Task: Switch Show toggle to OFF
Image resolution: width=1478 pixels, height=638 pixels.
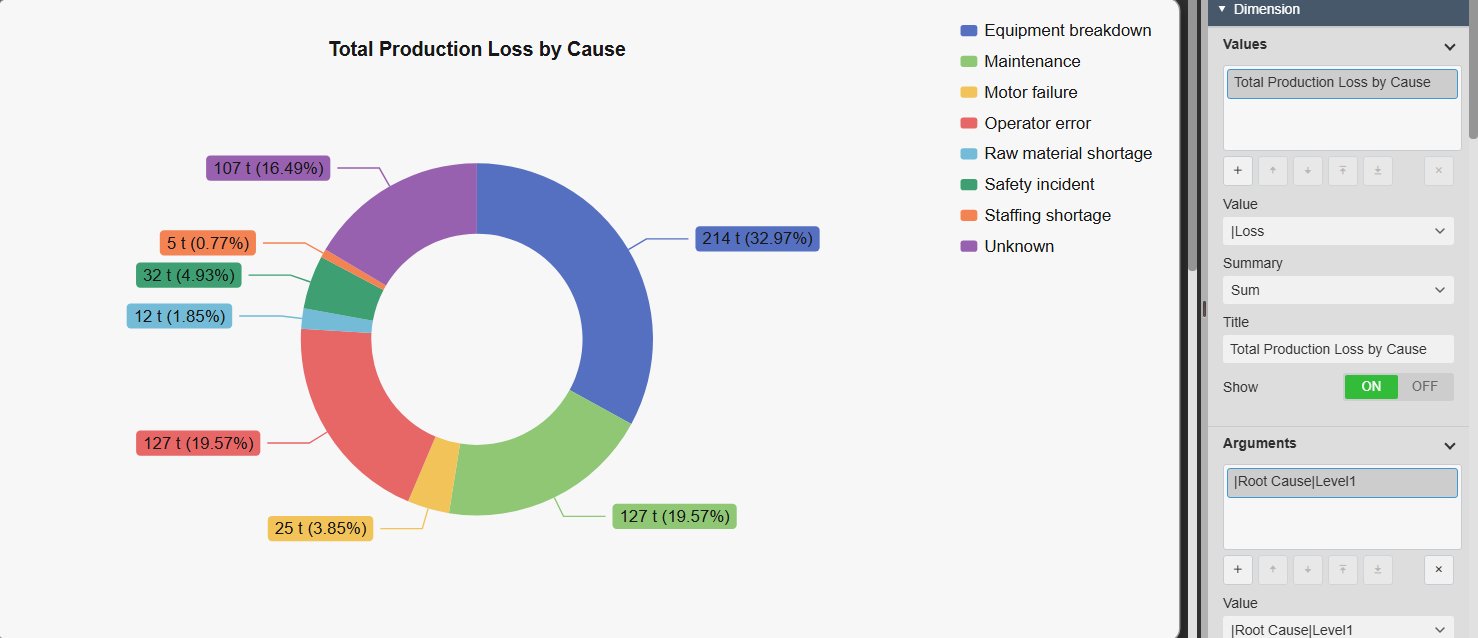Action: click(x=1425, y=387)
